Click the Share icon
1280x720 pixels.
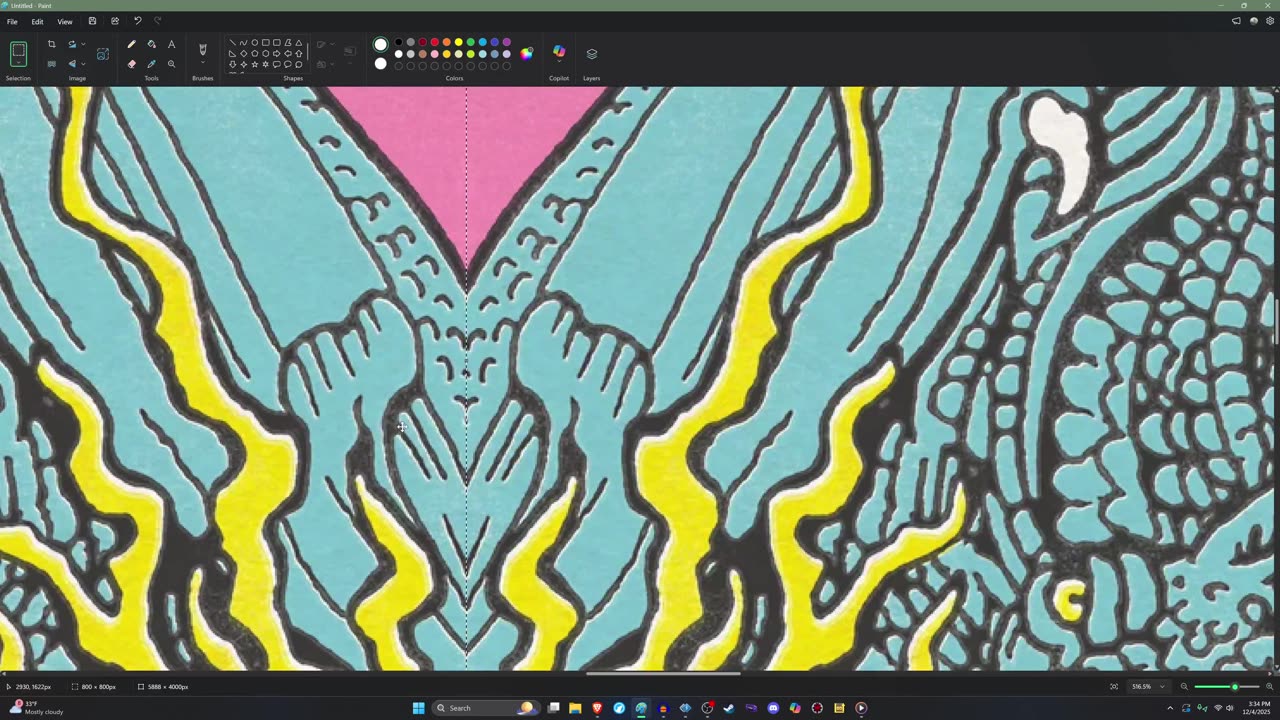[x=114, y=21]
